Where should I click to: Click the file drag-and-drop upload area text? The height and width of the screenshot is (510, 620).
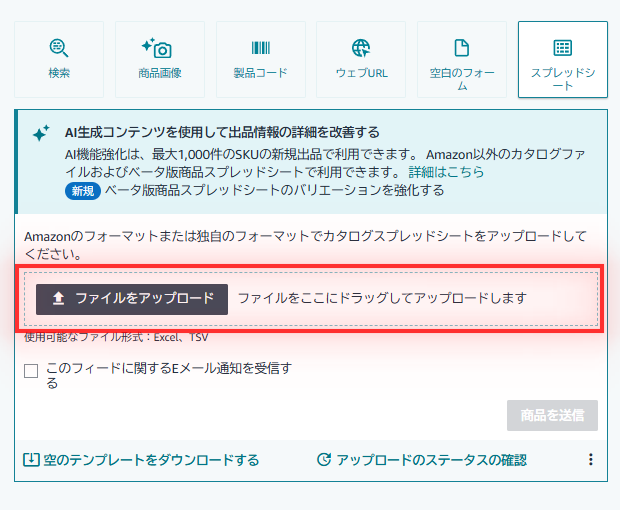pos(382,298)
